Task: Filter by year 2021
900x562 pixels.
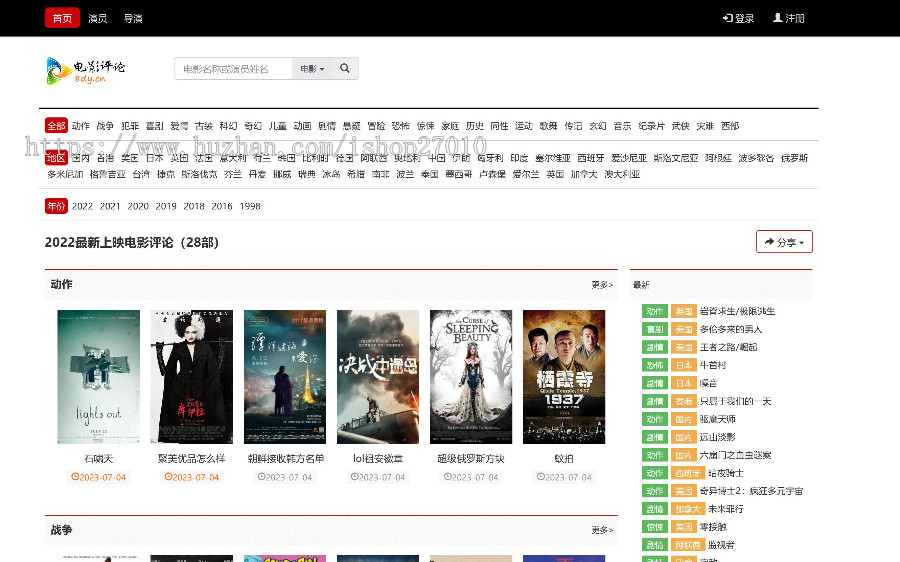Action: point(110,206)
